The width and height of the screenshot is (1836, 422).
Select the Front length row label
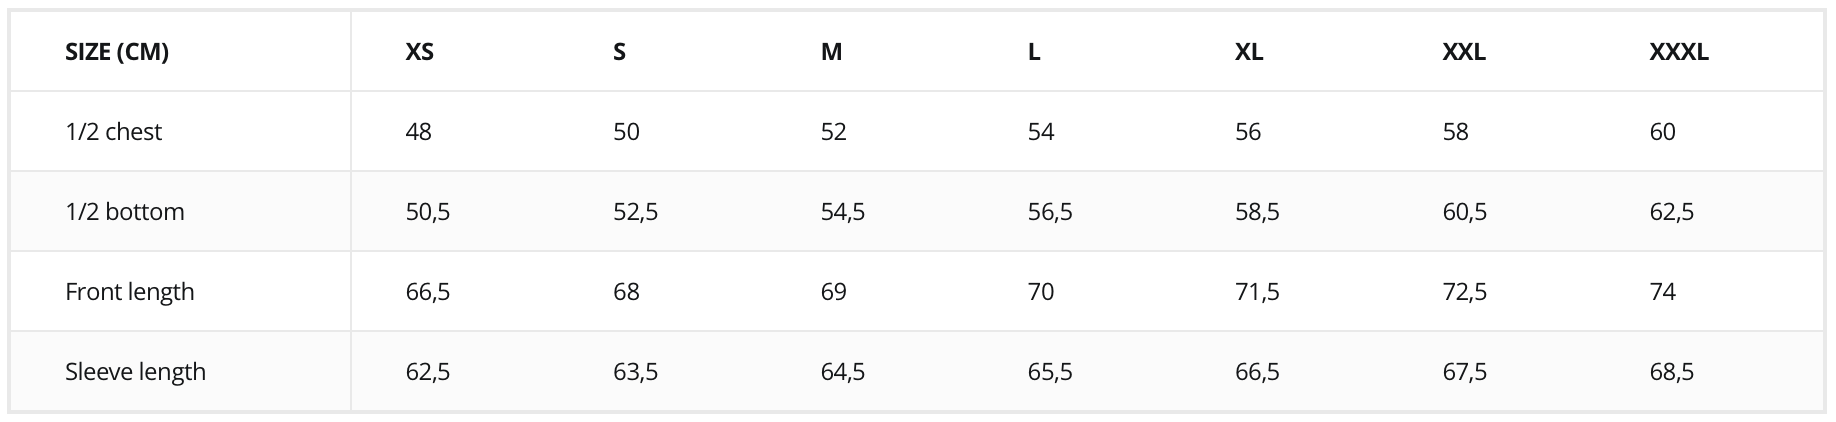(130, 292)
